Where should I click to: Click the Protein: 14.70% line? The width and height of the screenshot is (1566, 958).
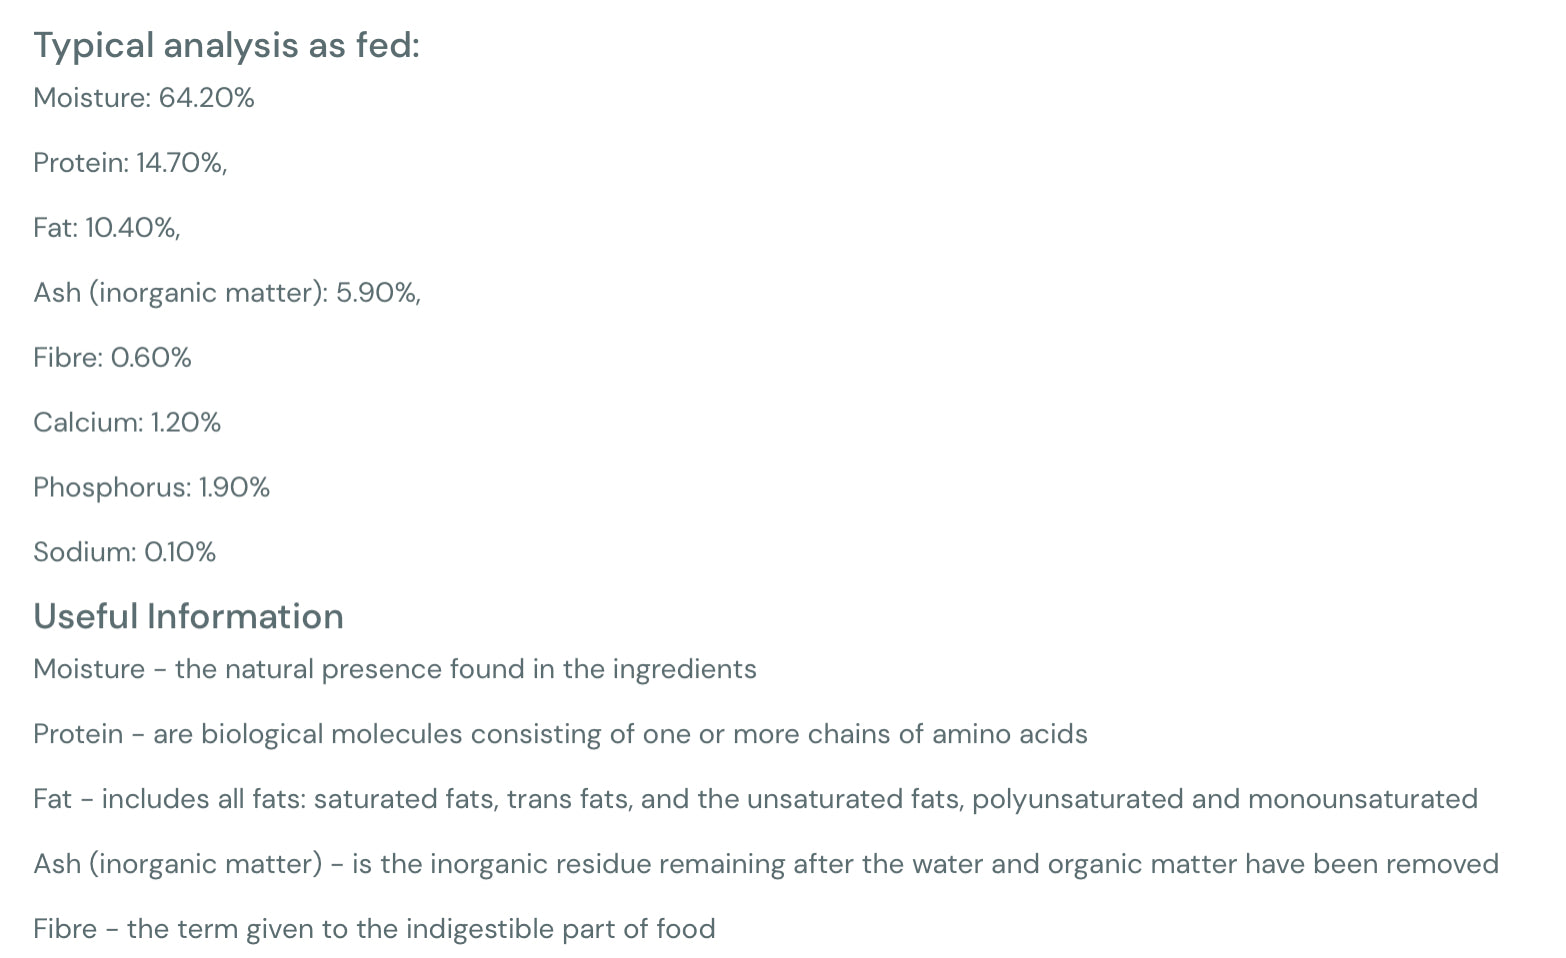coord(130,163)
